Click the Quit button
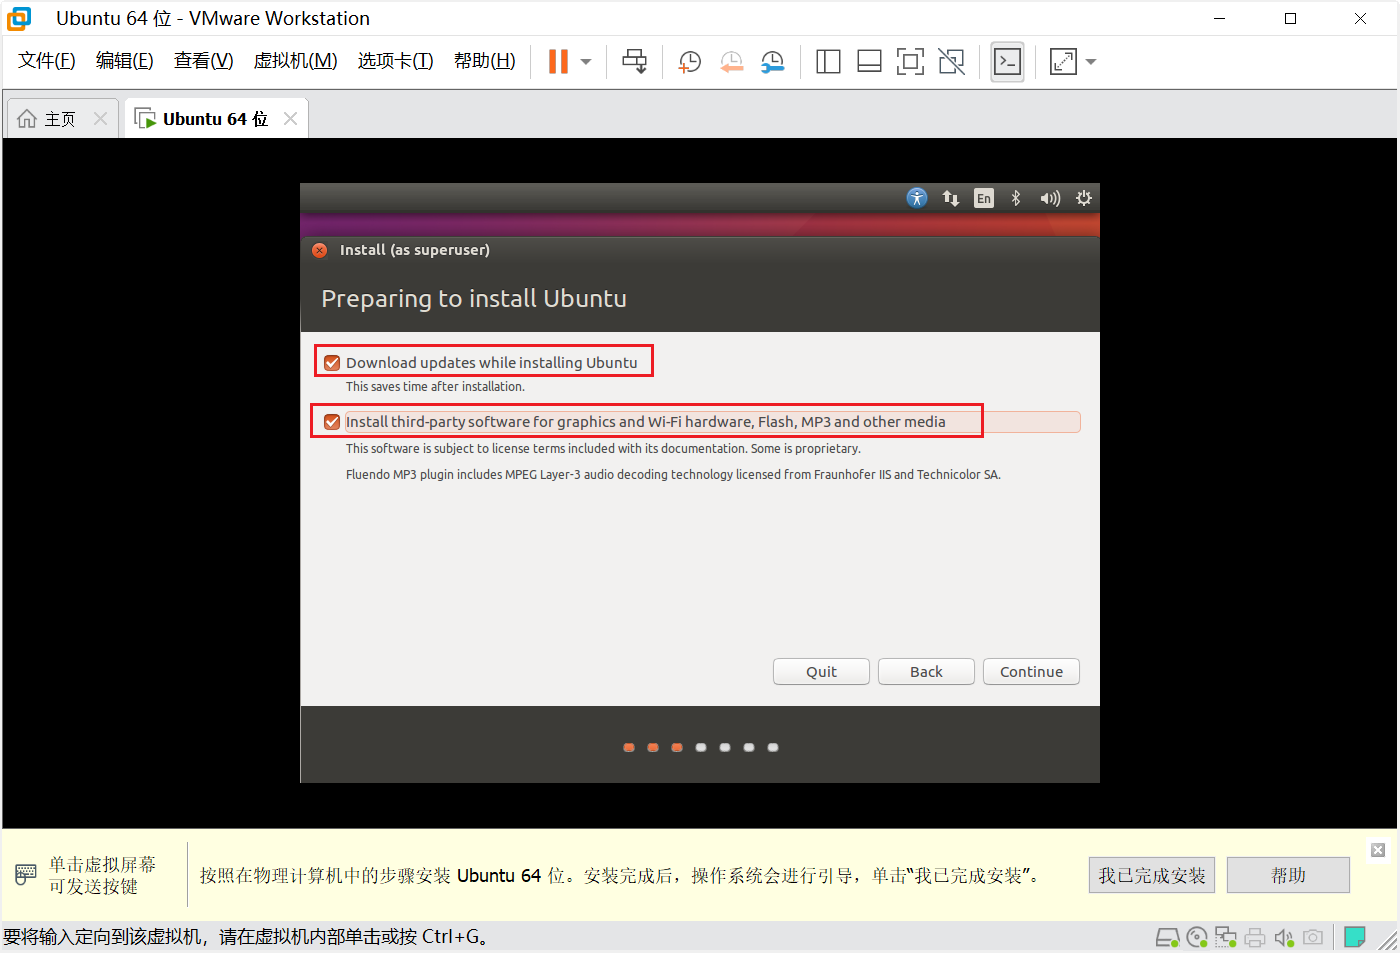Image resolution: width=1400 pixels, height=953 pixels. click(x=821, y=672)
